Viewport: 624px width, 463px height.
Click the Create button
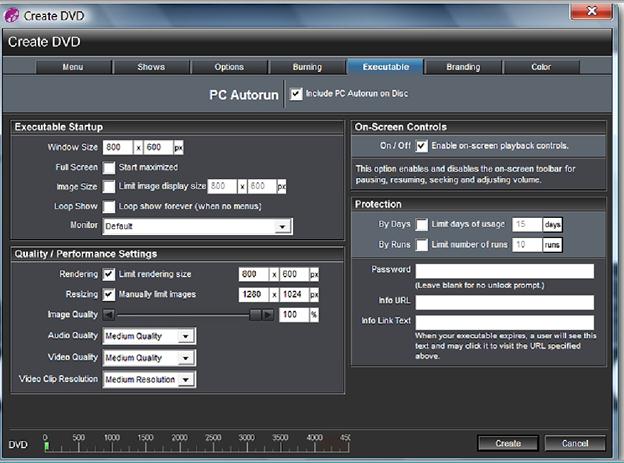(508, 443)
